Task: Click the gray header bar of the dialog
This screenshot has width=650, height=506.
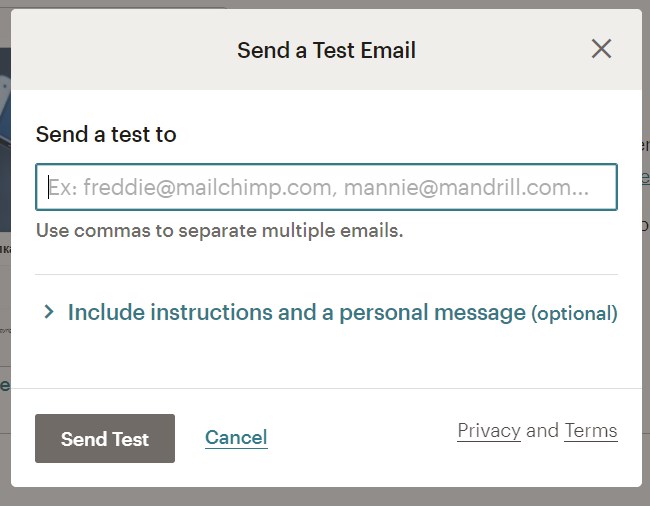Action: pos(130,50)
